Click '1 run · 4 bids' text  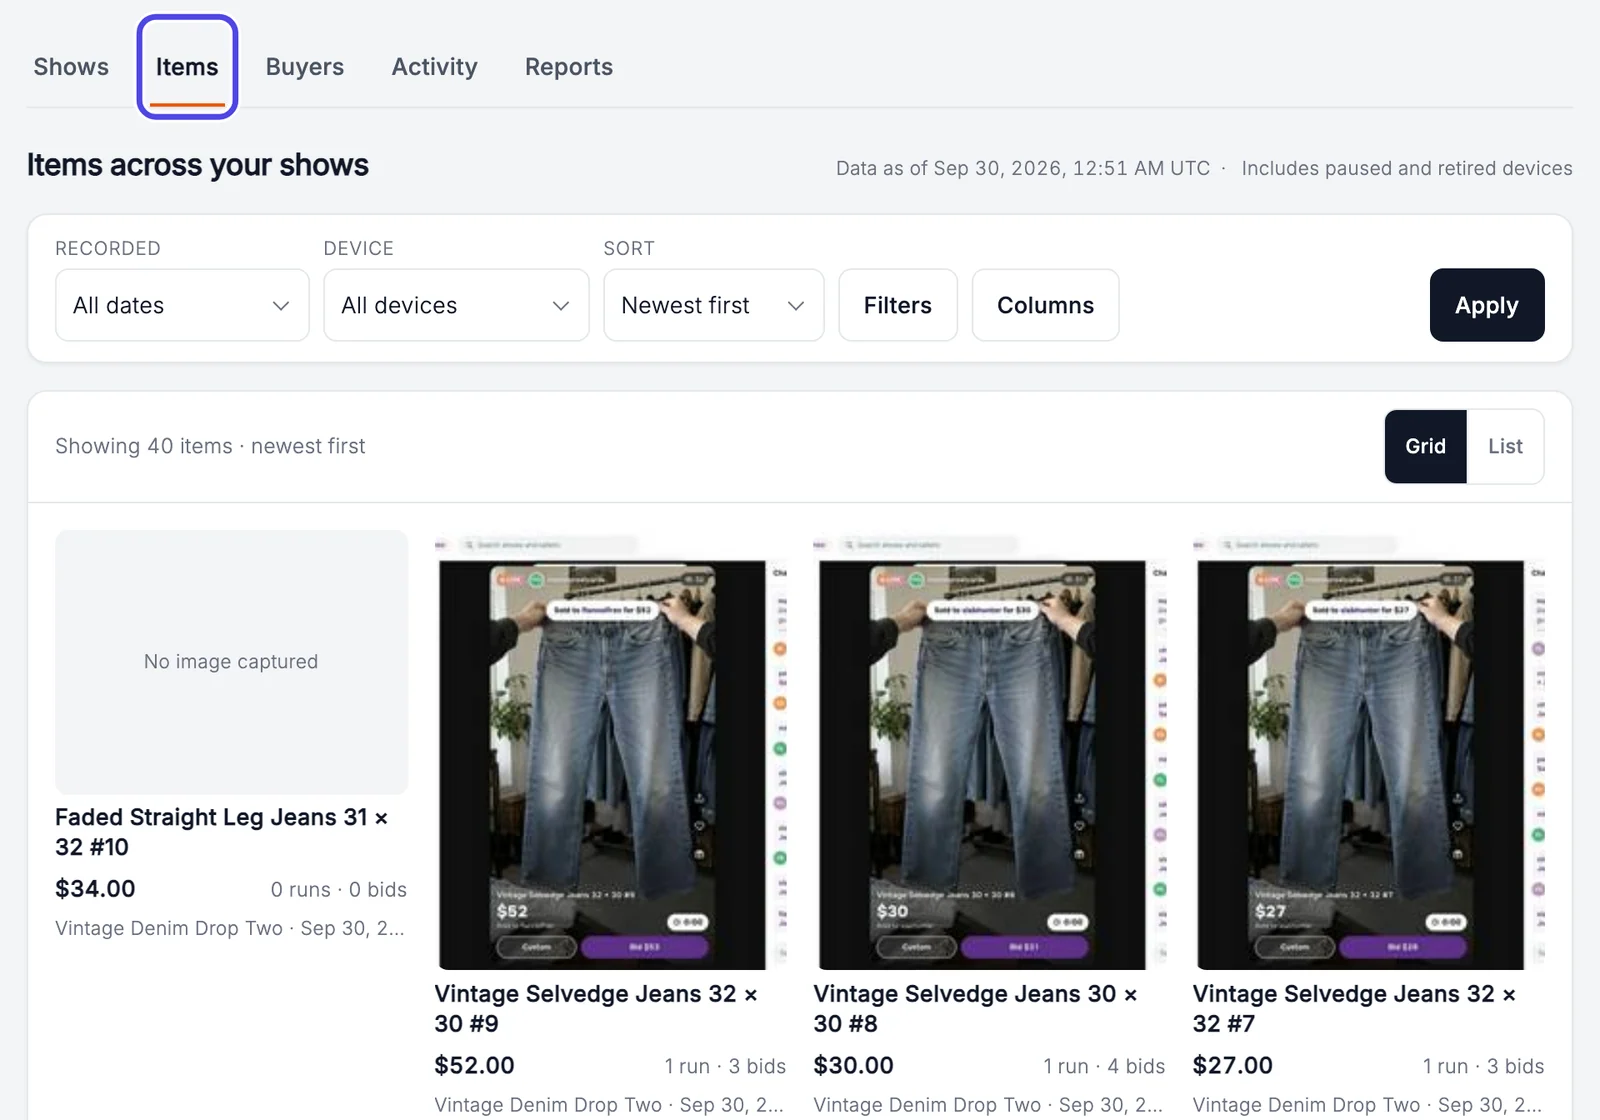(x=1104, y=1067)
